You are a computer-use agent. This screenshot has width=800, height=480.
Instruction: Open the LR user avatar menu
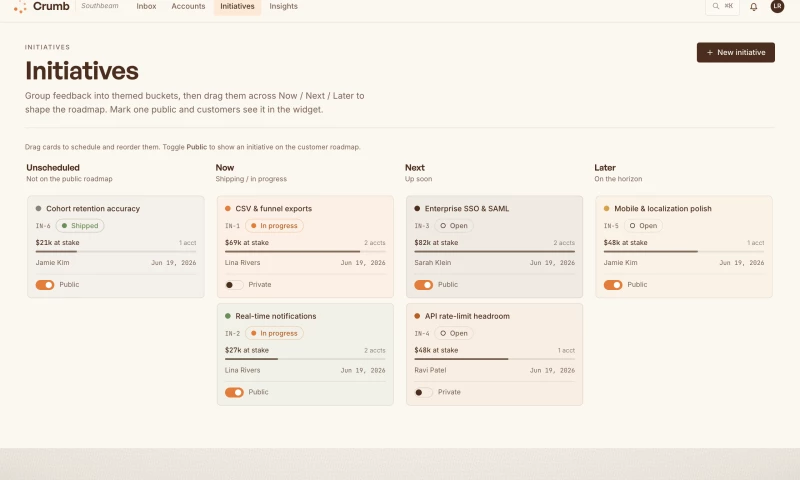(x=777, y=6)
